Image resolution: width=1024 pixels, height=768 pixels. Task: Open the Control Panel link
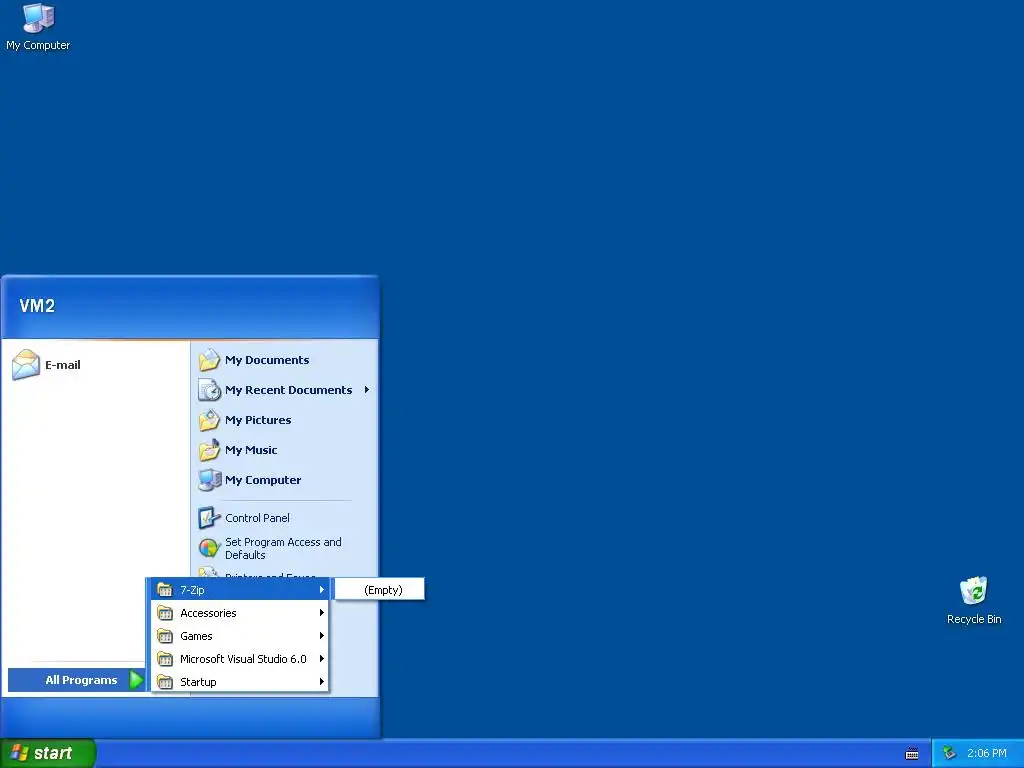[x=257, y=518]
